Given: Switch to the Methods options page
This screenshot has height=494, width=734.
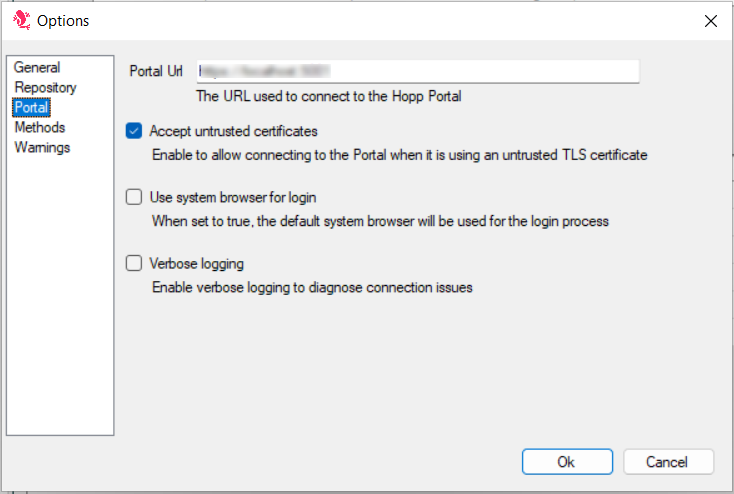Looking at the screenshot, I should tap(40, 128).
